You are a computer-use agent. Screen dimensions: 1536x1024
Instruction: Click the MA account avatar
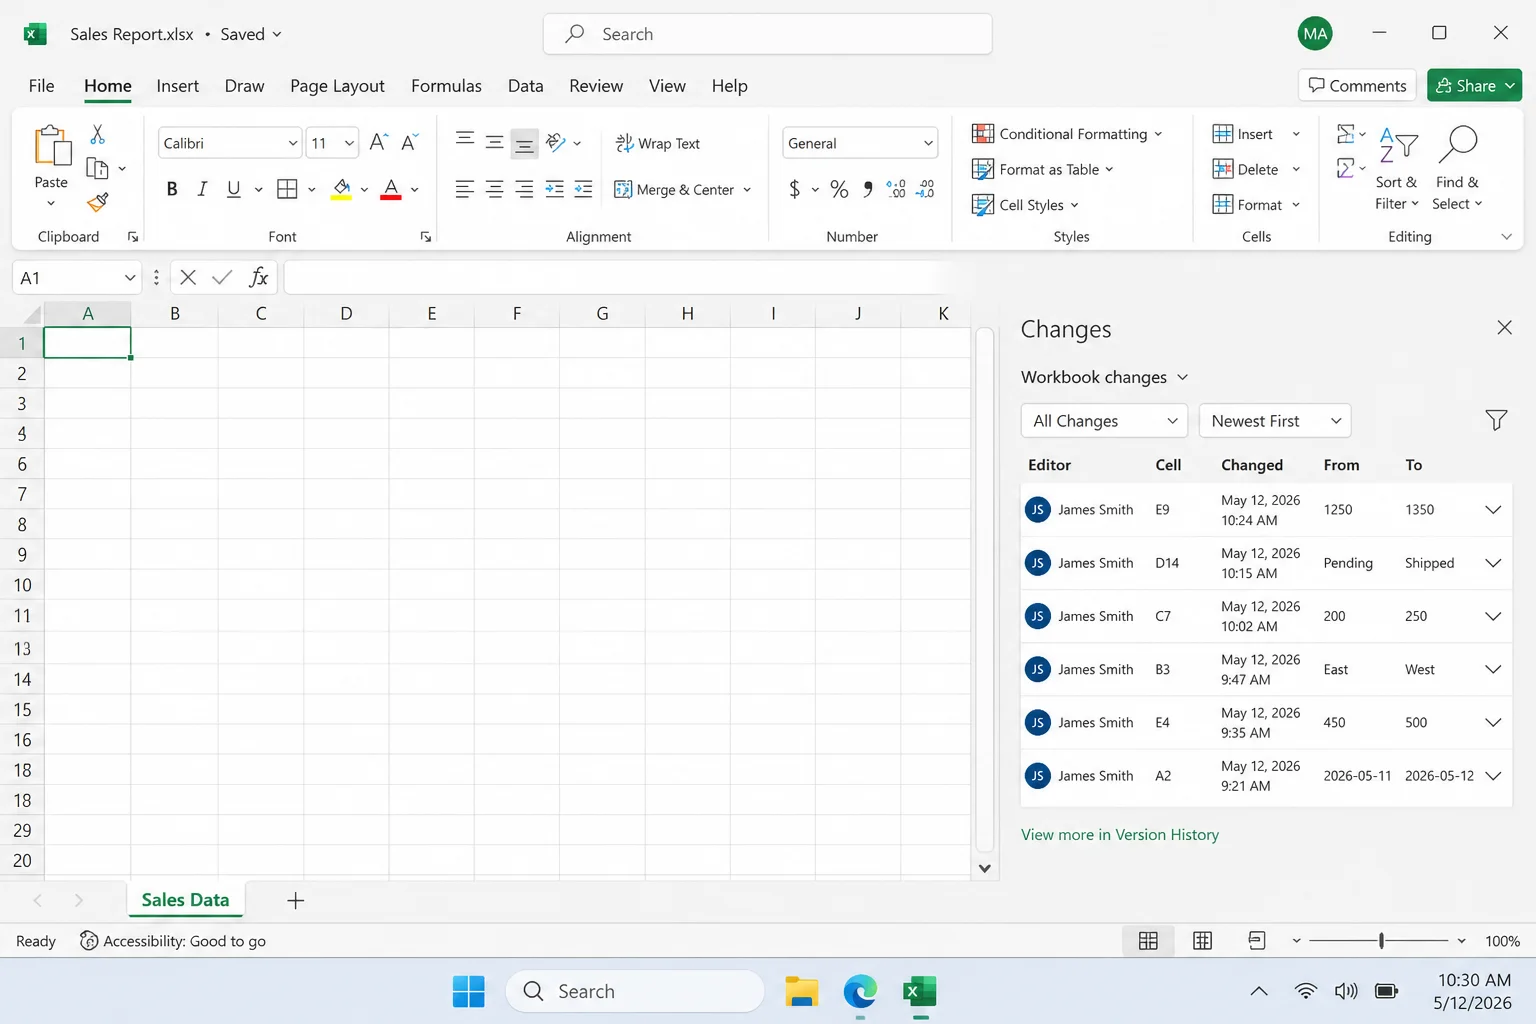click(1315, 33)
